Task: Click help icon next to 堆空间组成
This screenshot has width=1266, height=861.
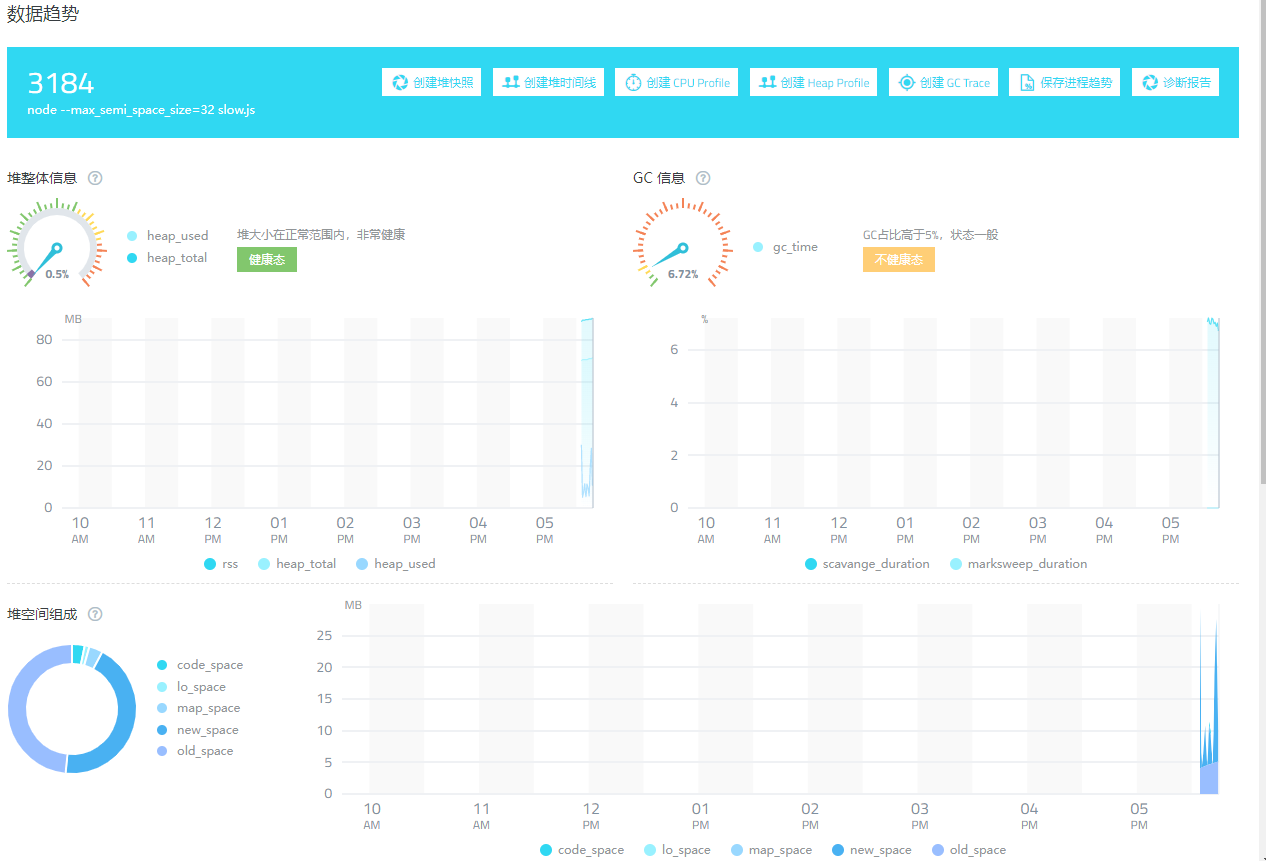Action: 95,614
